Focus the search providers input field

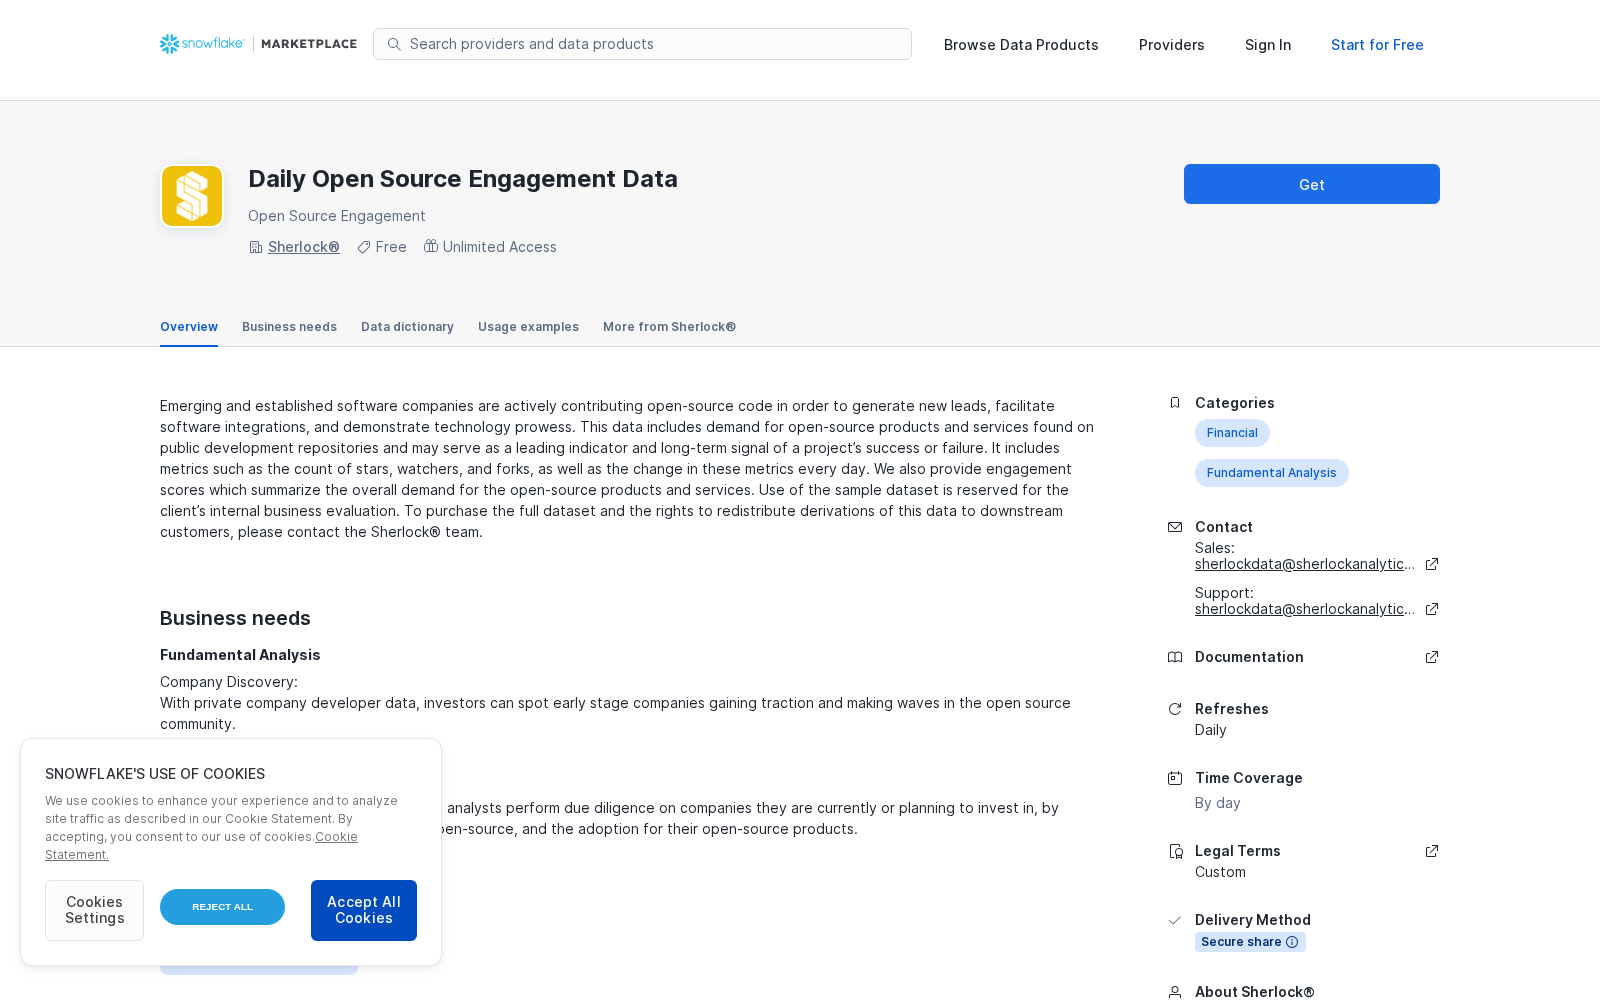click(x=642, y=44)
